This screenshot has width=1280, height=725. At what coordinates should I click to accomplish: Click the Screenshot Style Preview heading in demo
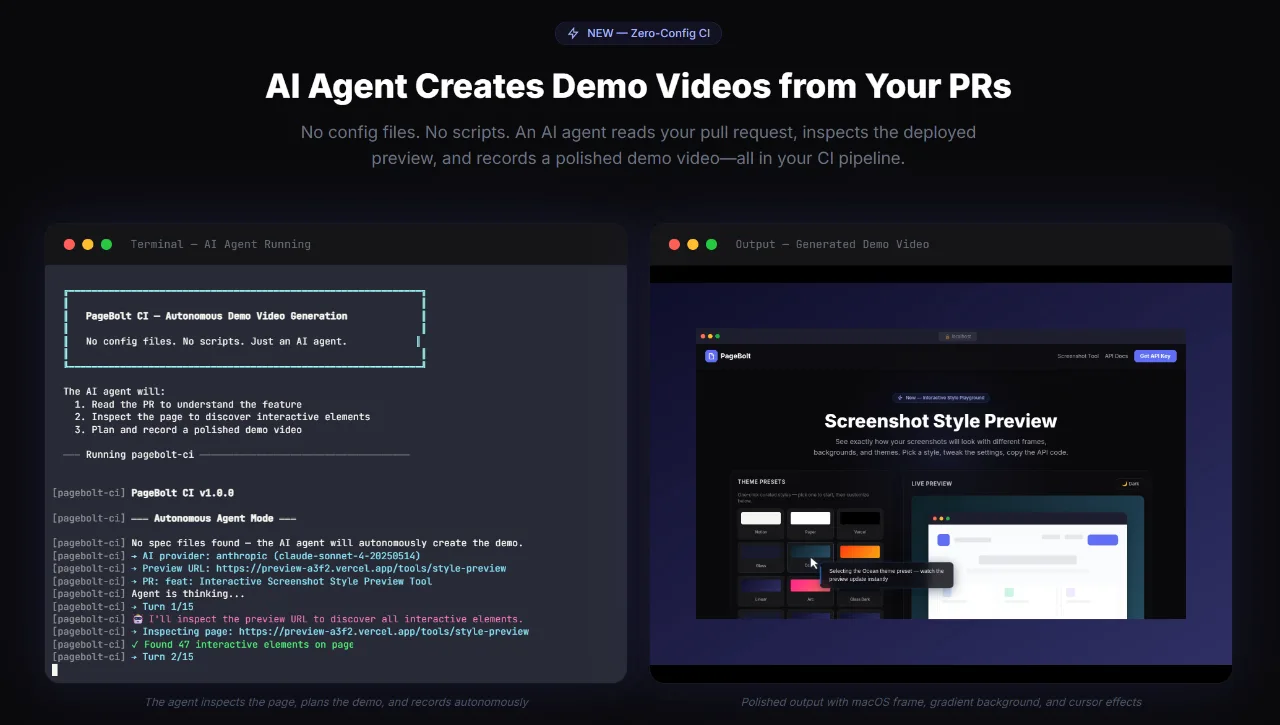point(940,421)
